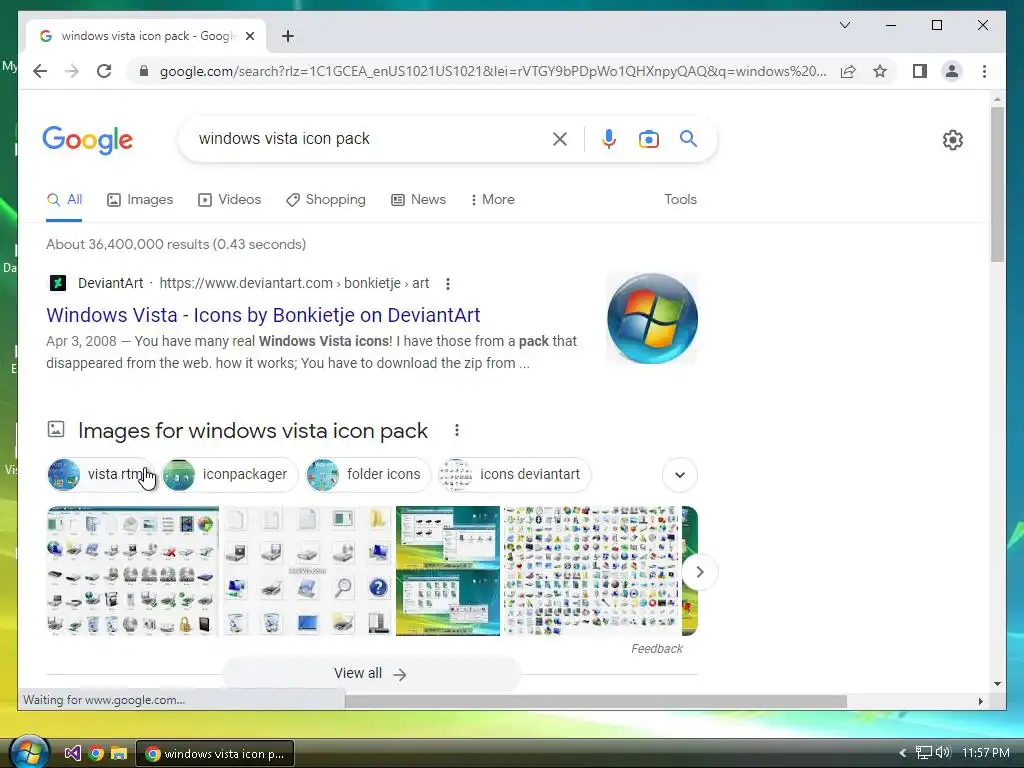Screen dimensions: 1024x768
Task: Open options for Images section dots
Action: pyautogui.click(x=456, y=430)
